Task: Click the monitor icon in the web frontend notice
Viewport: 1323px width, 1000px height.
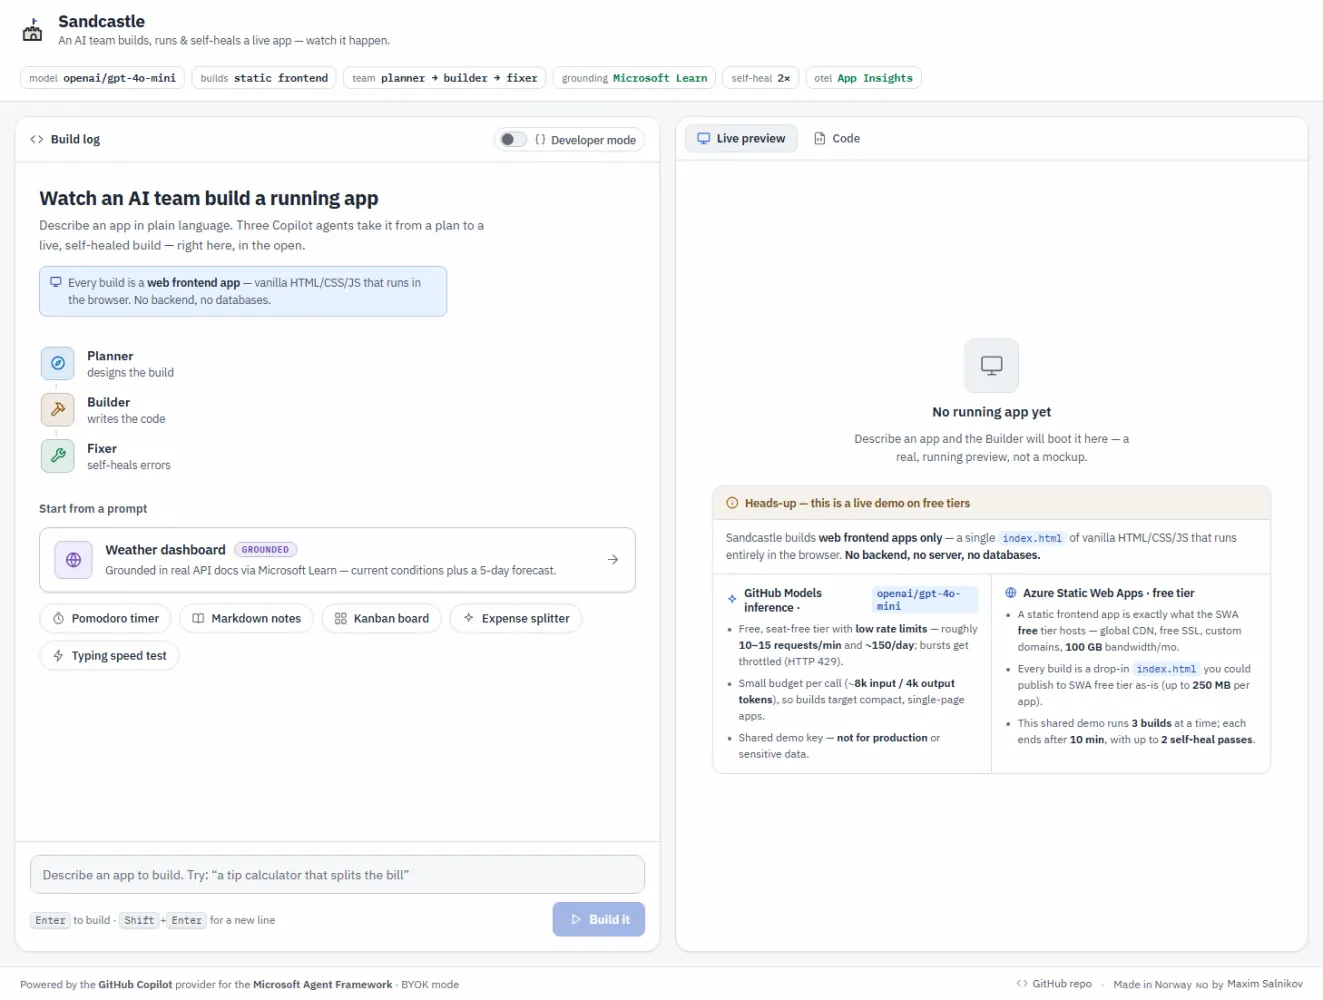Action: [x=56, y=282]
